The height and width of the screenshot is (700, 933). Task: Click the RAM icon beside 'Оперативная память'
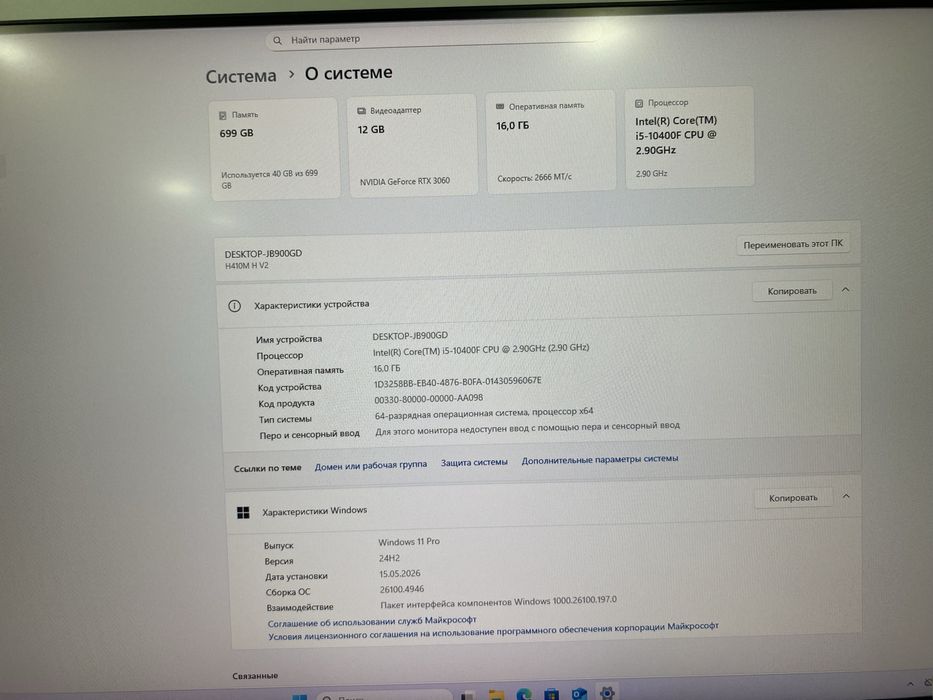click(x=500, y=107)
